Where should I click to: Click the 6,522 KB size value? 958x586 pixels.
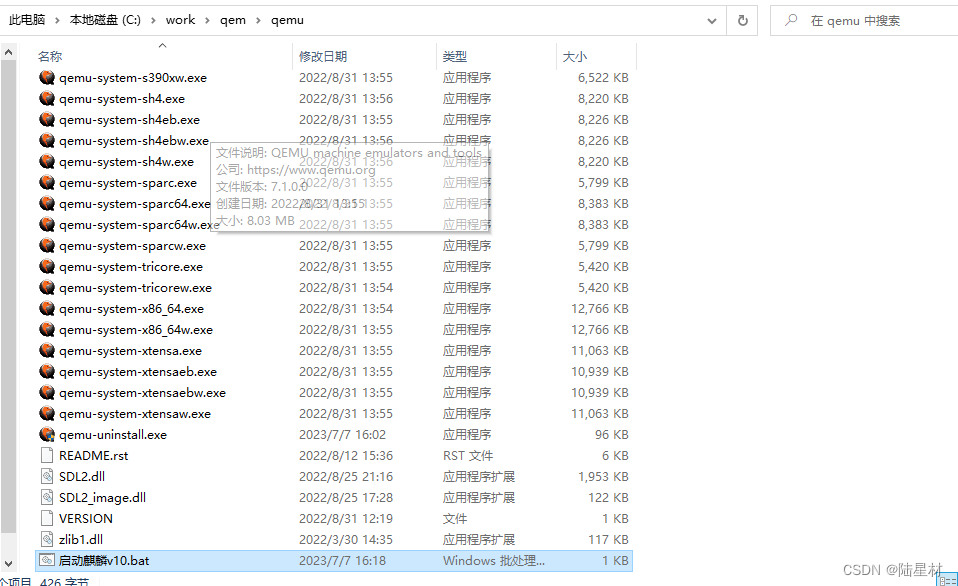click(603, 78)
